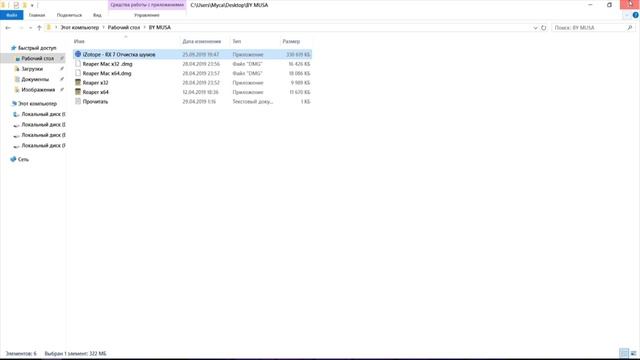Go up one folder level arrow
This screenshot has height=360, width=640.
click(x=39, y=28)
